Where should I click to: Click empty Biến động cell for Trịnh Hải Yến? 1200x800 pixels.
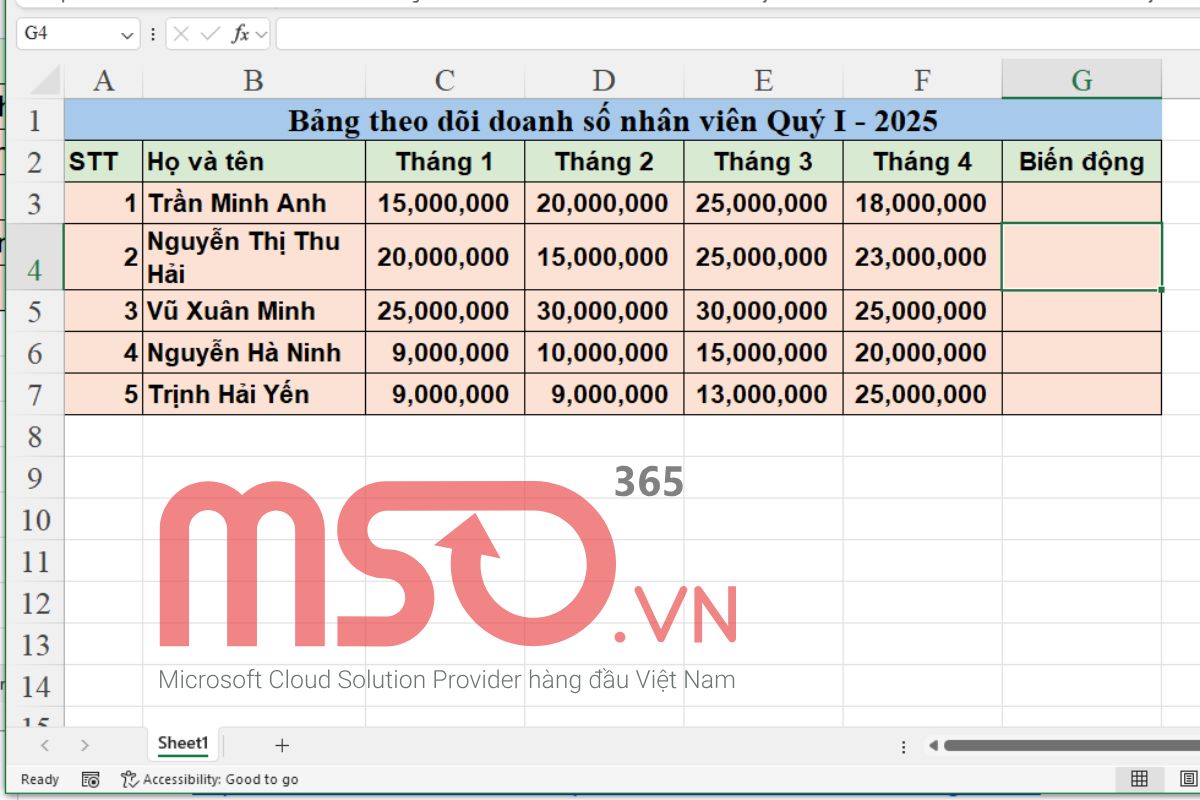(x=1082, y=394)
